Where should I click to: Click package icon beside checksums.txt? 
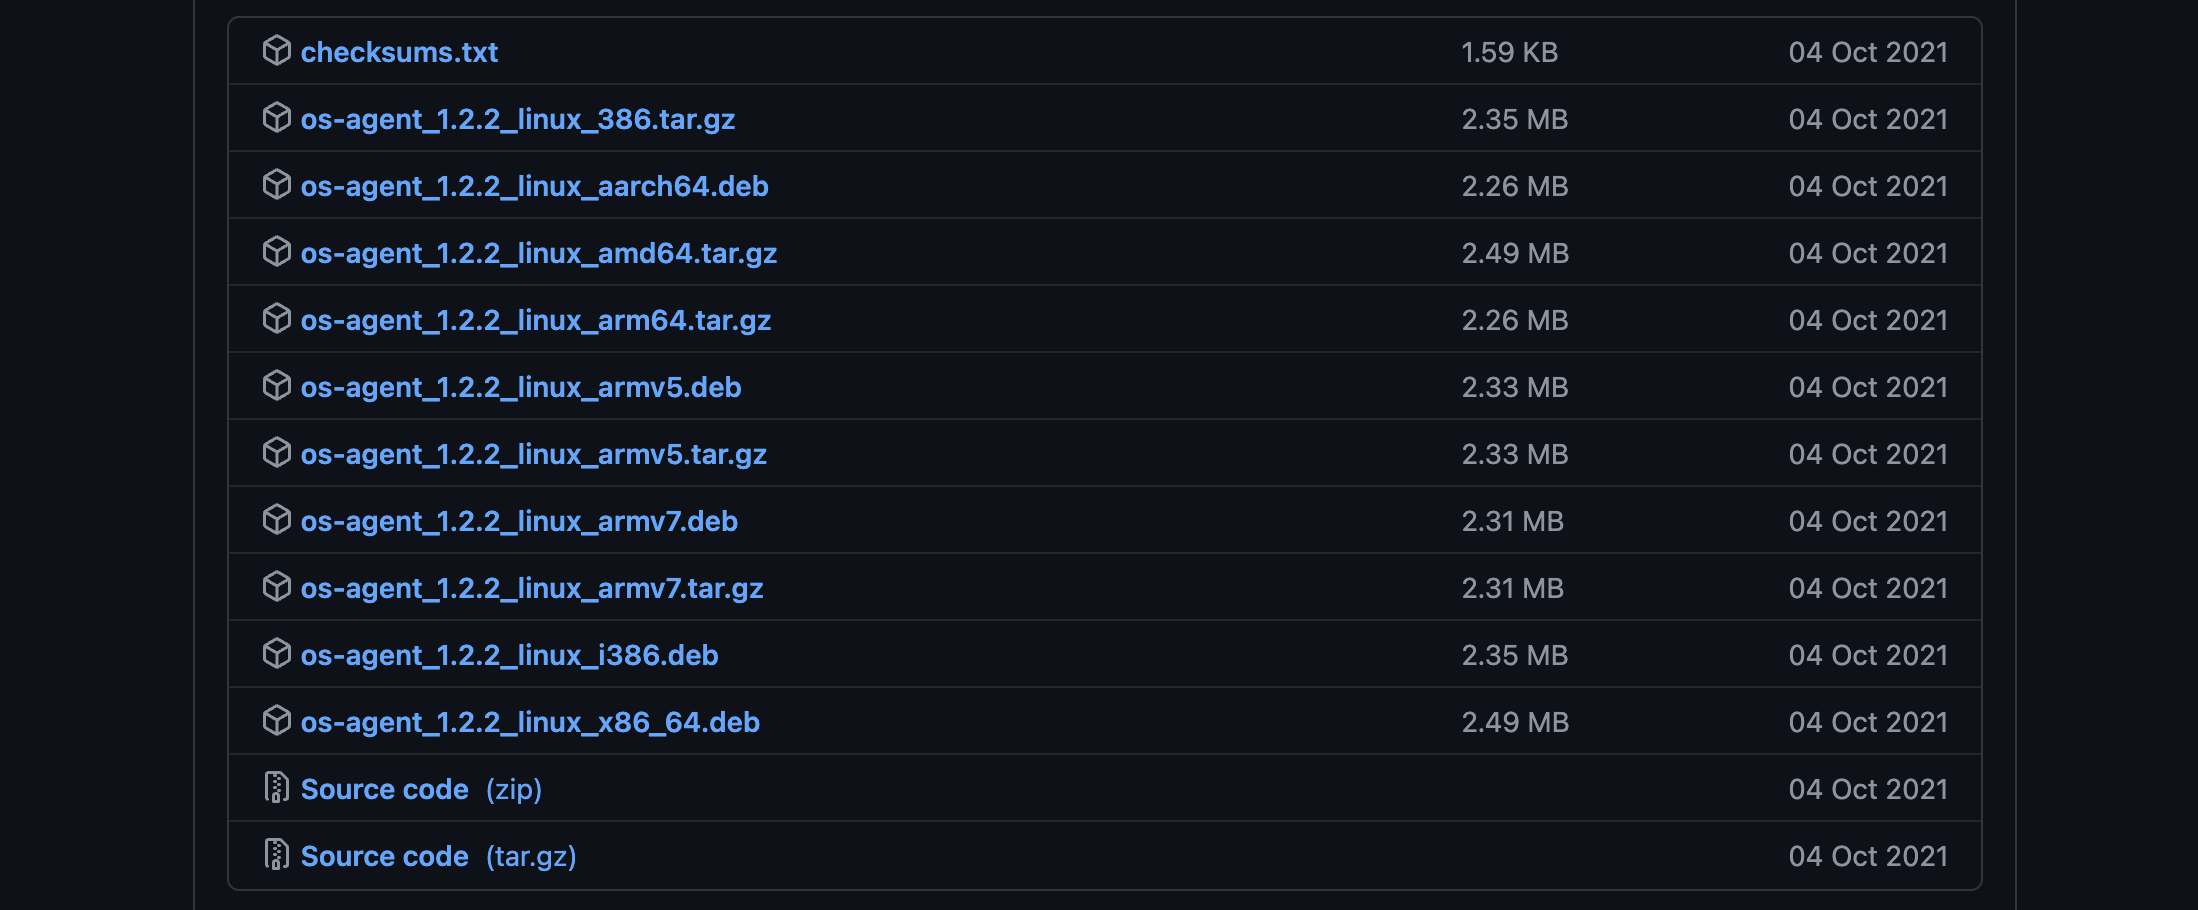(x=276, y=50)
